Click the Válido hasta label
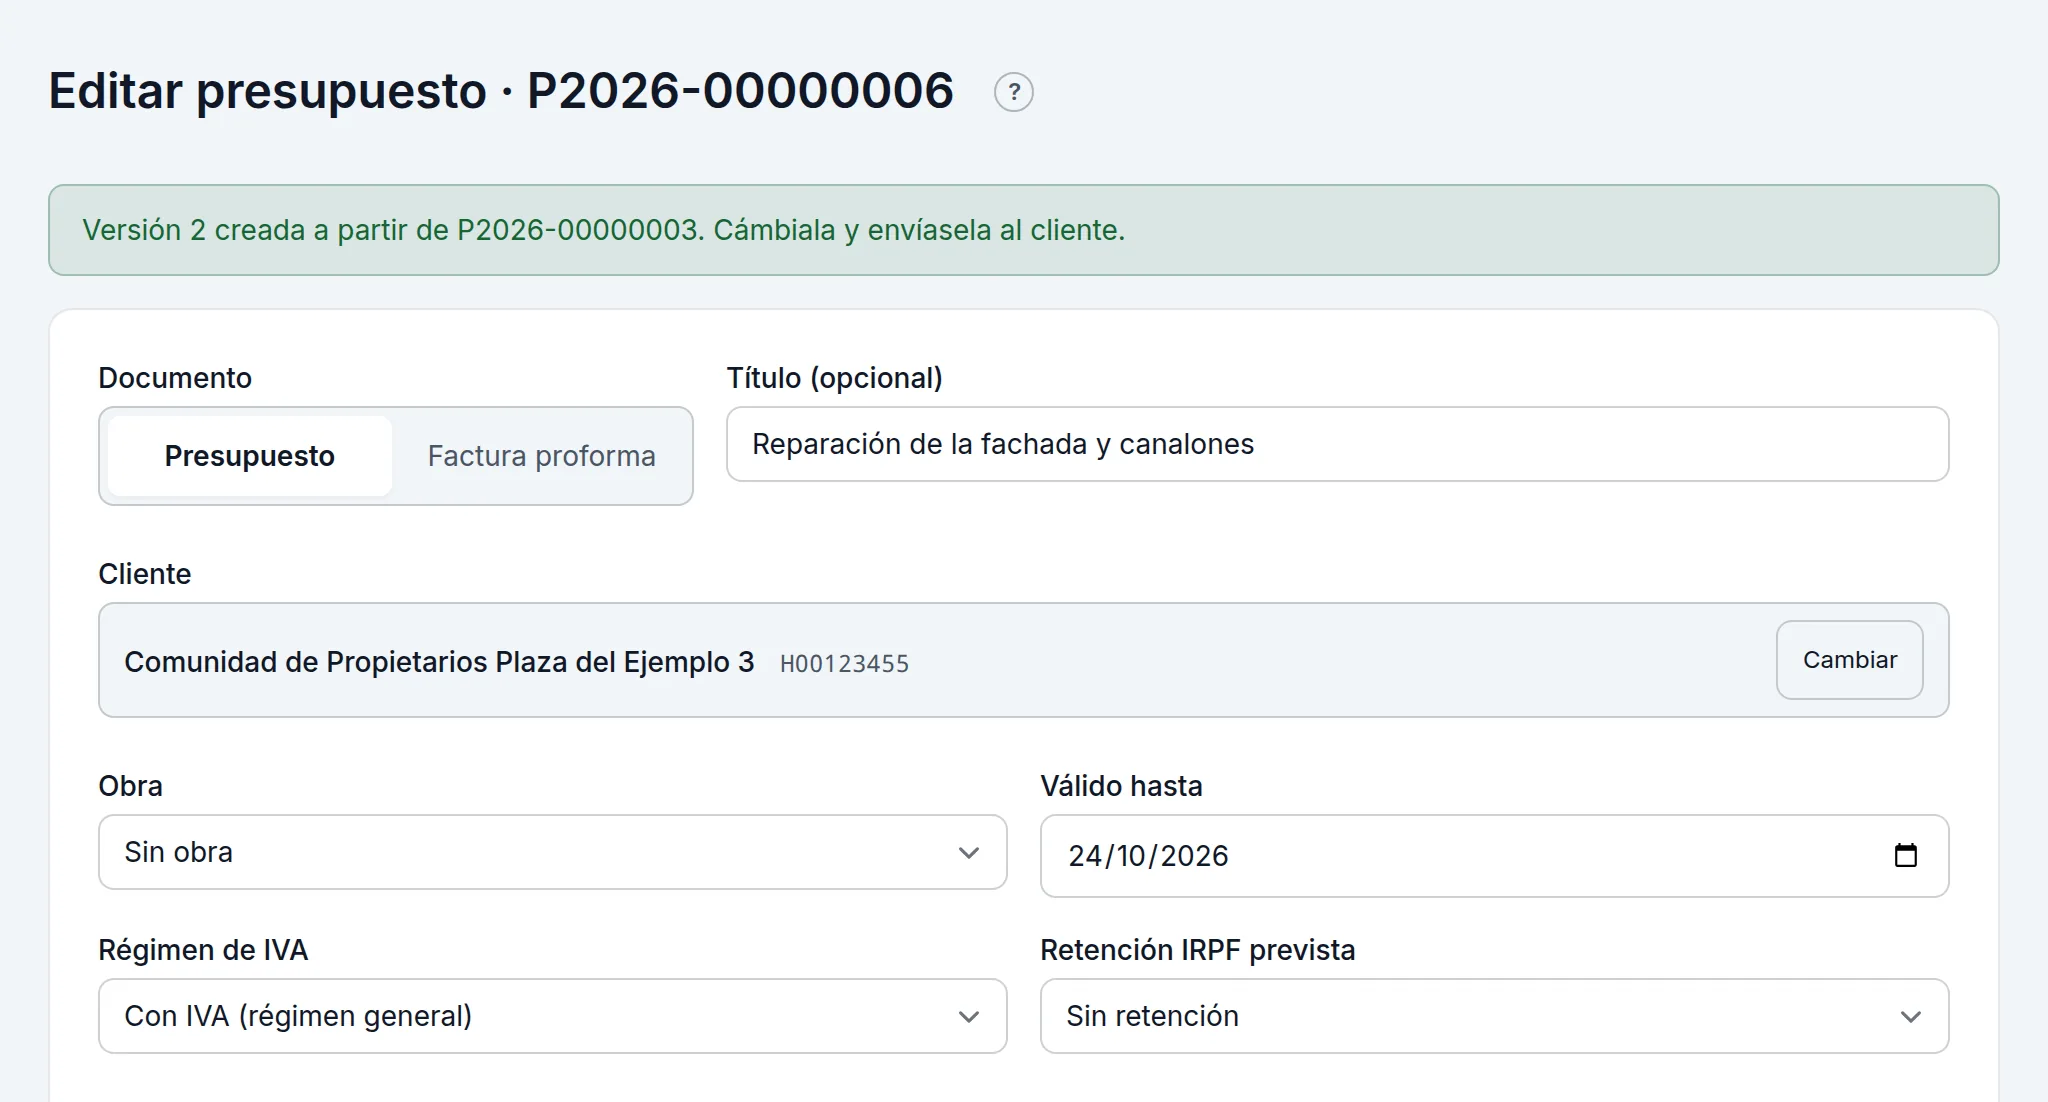Viewport: 2048px width, 1102px height. coord(1121,786)
